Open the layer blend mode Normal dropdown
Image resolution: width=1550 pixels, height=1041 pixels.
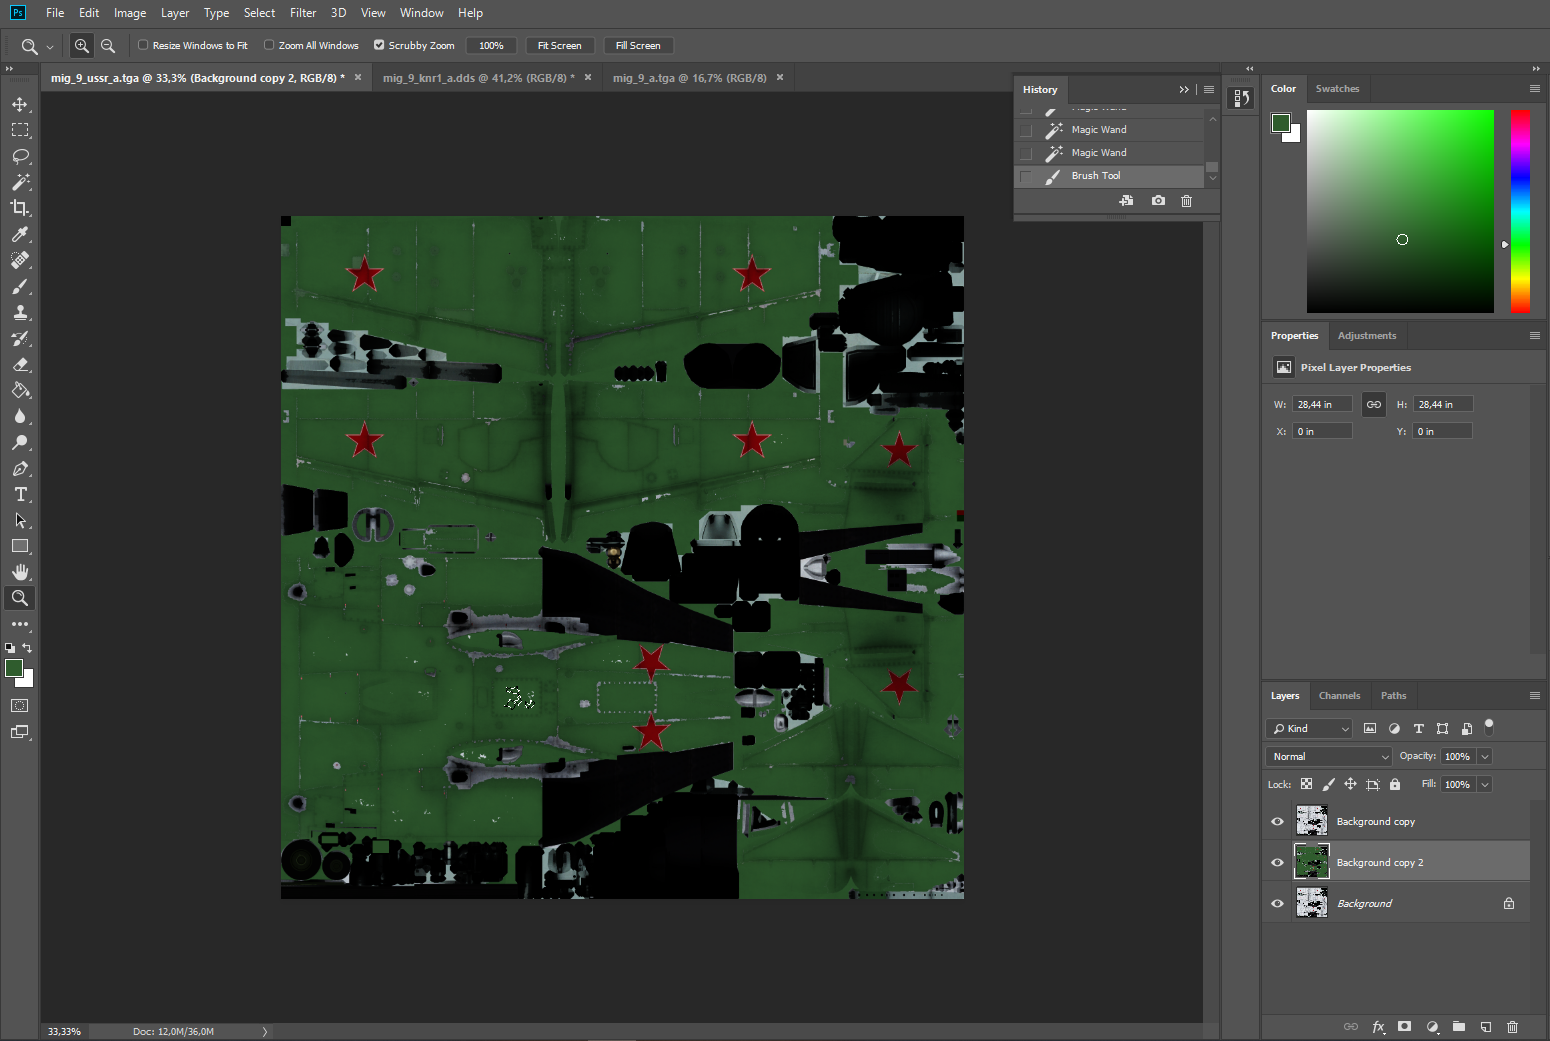point(1329,757)
